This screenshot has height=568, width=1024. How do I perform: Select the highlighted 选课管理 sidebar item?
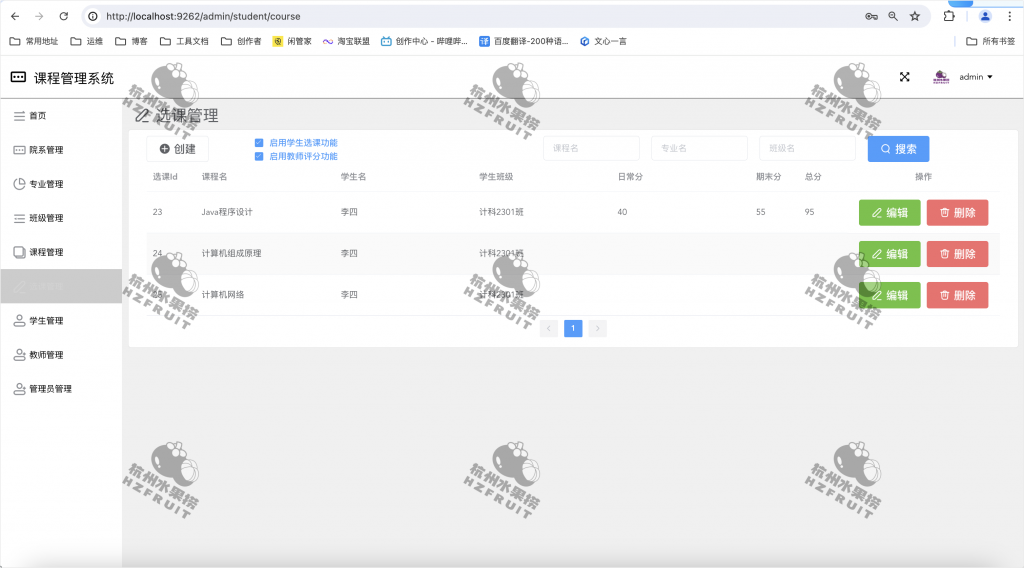(61, 286)
